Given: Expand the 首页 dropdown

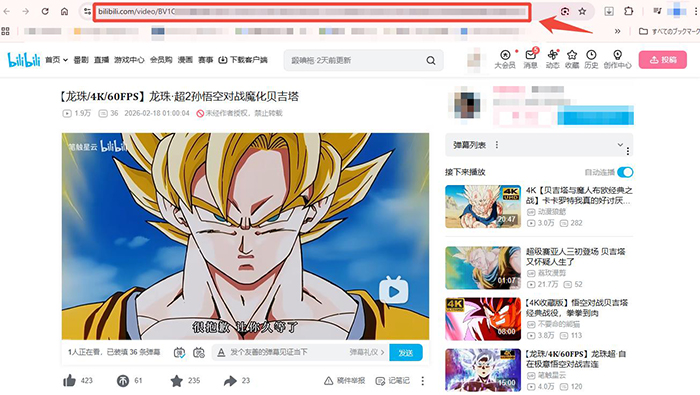Looking at the screenshot, I should tap(66, 60).
